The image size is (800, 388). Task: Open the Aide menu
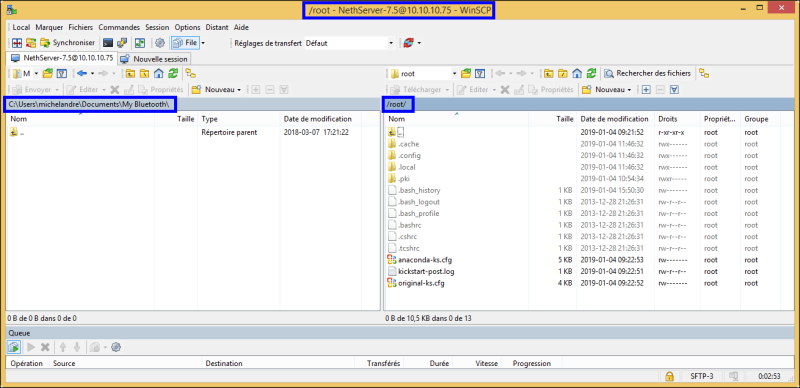click(241, 27)
